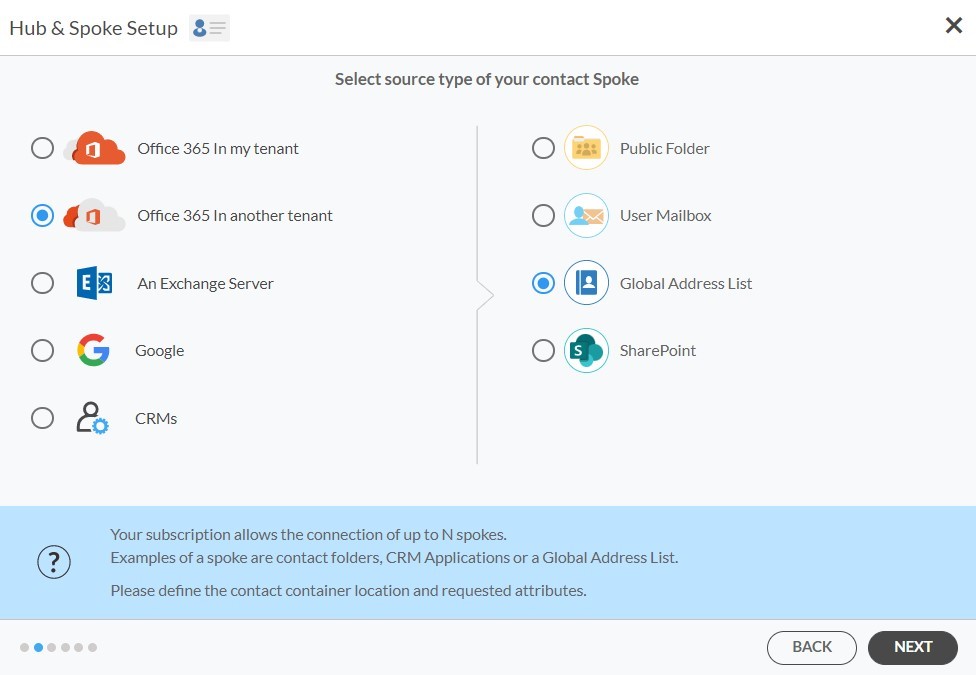Click the 'An Exchange Server' label

point(205,284)
